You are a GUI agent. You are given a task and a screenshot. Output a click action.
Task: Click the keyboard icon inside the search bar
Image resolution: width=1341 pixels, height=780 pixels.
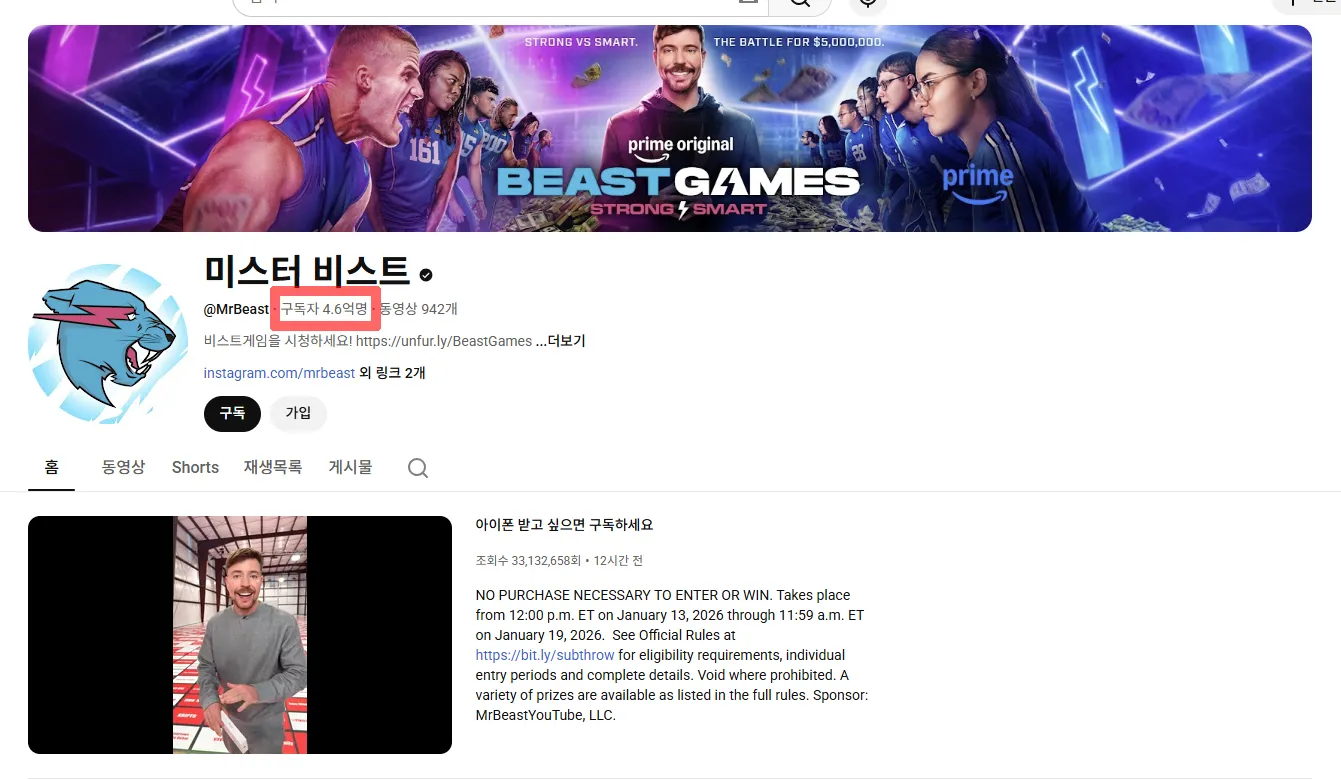(747, 3)
